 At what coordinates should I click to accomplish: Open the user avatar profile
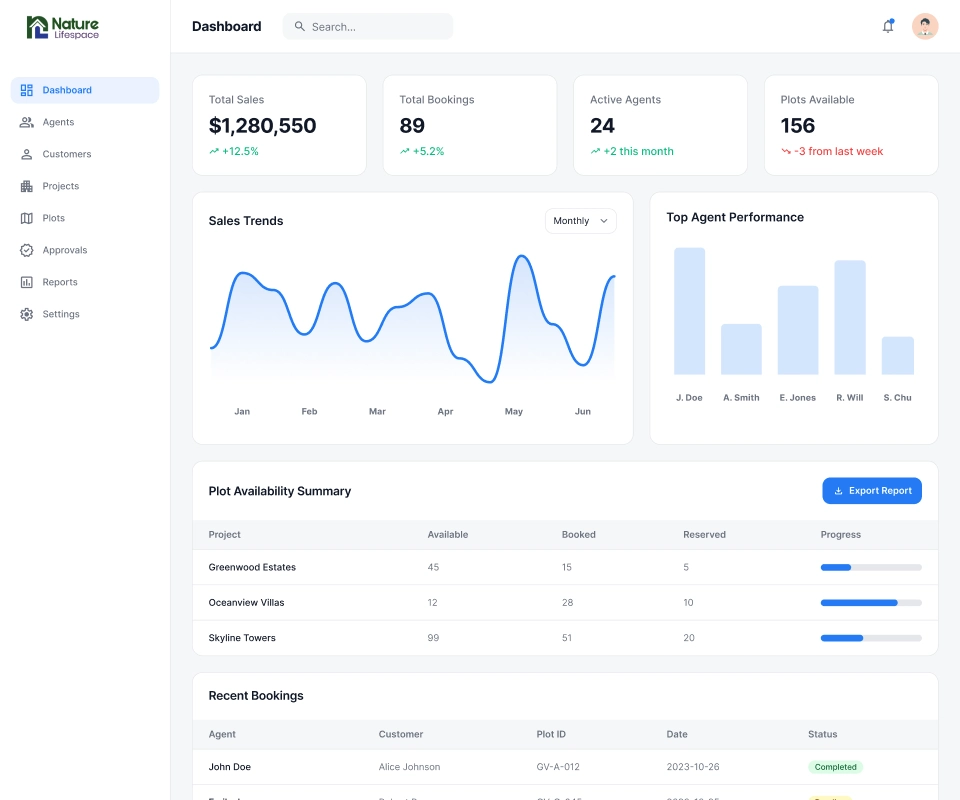click(925, 26)
